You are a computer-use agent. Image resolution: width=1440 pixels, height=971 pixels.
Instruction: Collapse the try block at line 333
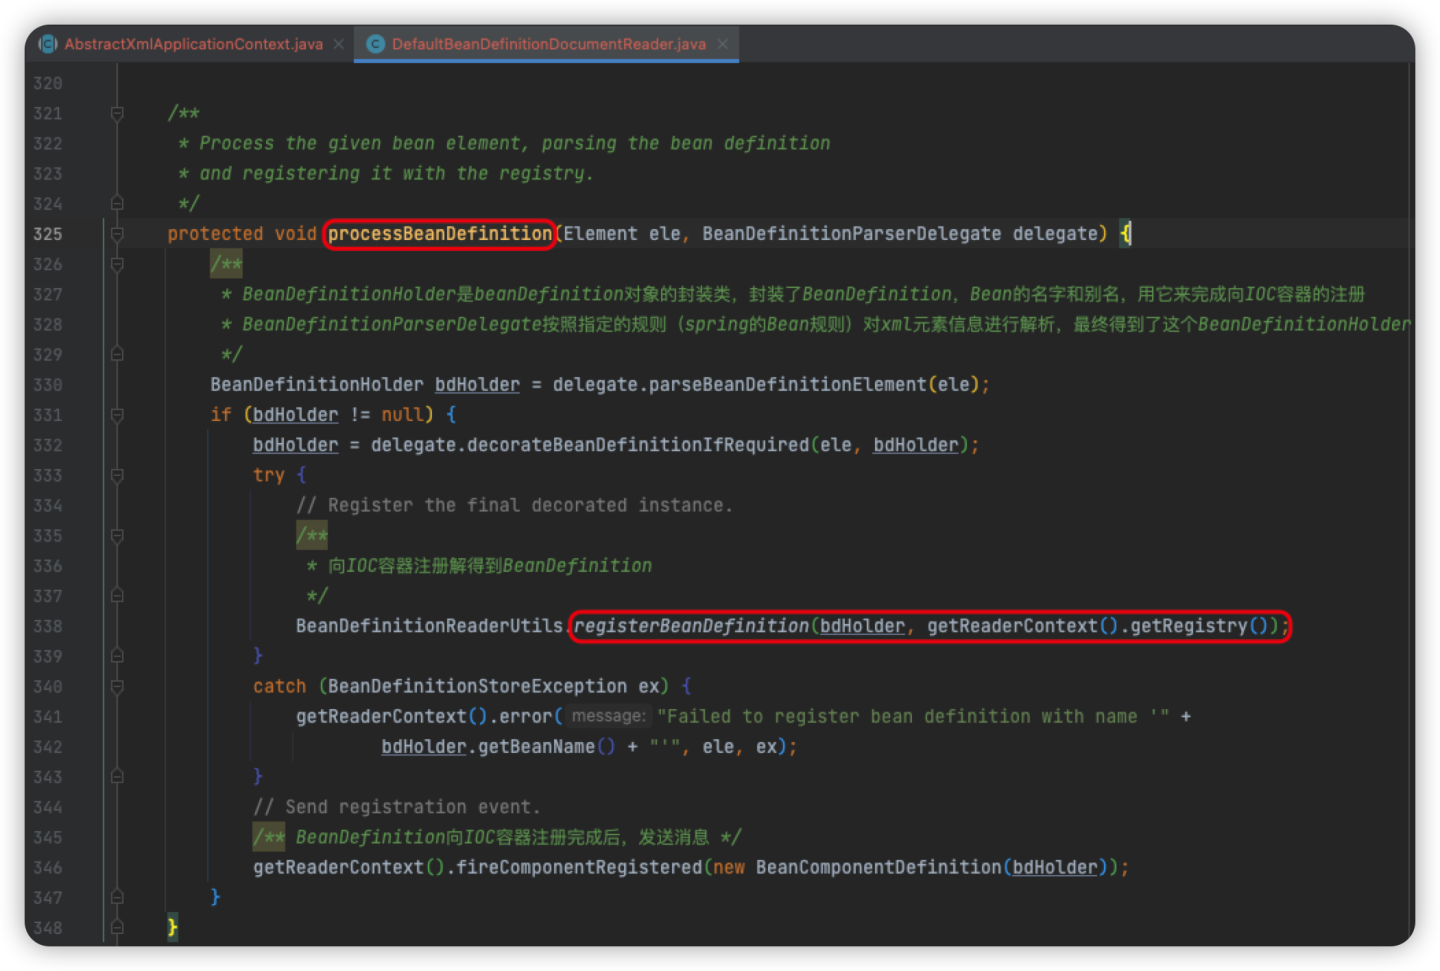click(117, 475)
